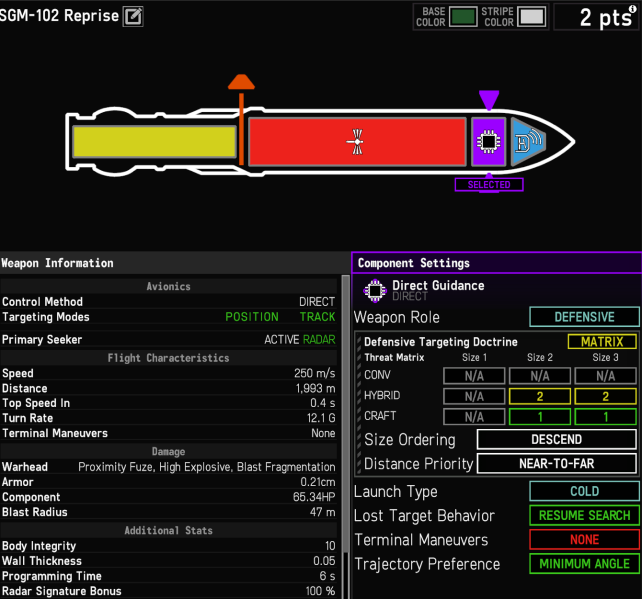The width and height of the screenshot is (642, 599).
Task: Click the Additional Stats section heading
Action: pyautogui.click(x=168, y=531)
